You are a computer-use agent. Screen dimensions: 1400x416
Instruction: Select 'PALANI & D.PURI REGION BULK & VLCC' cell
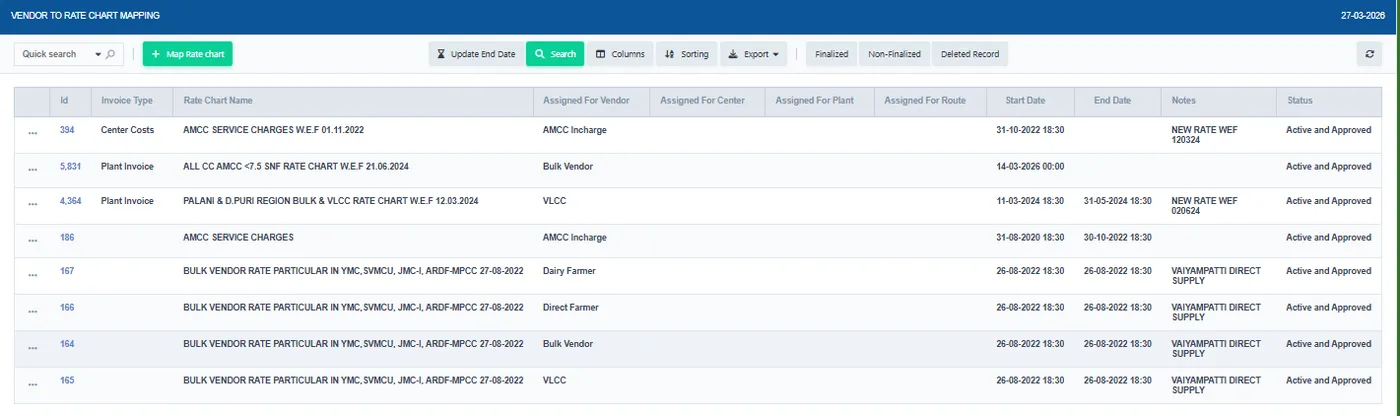pos(330,201)
